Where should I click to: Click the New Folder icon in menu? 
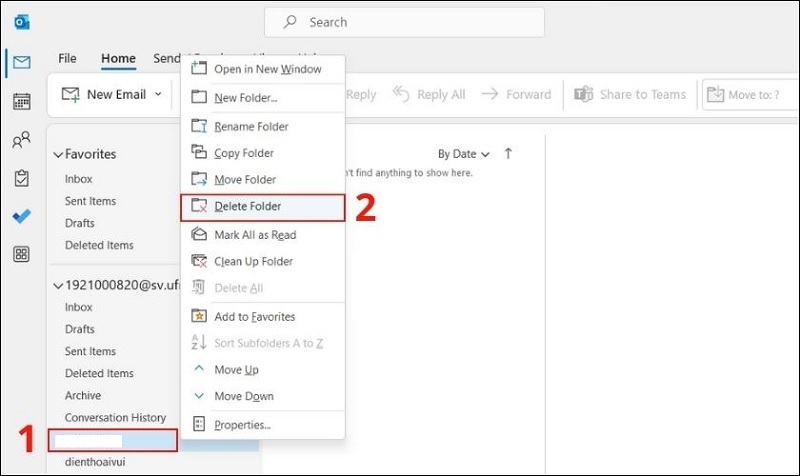(x=198, y=97)
